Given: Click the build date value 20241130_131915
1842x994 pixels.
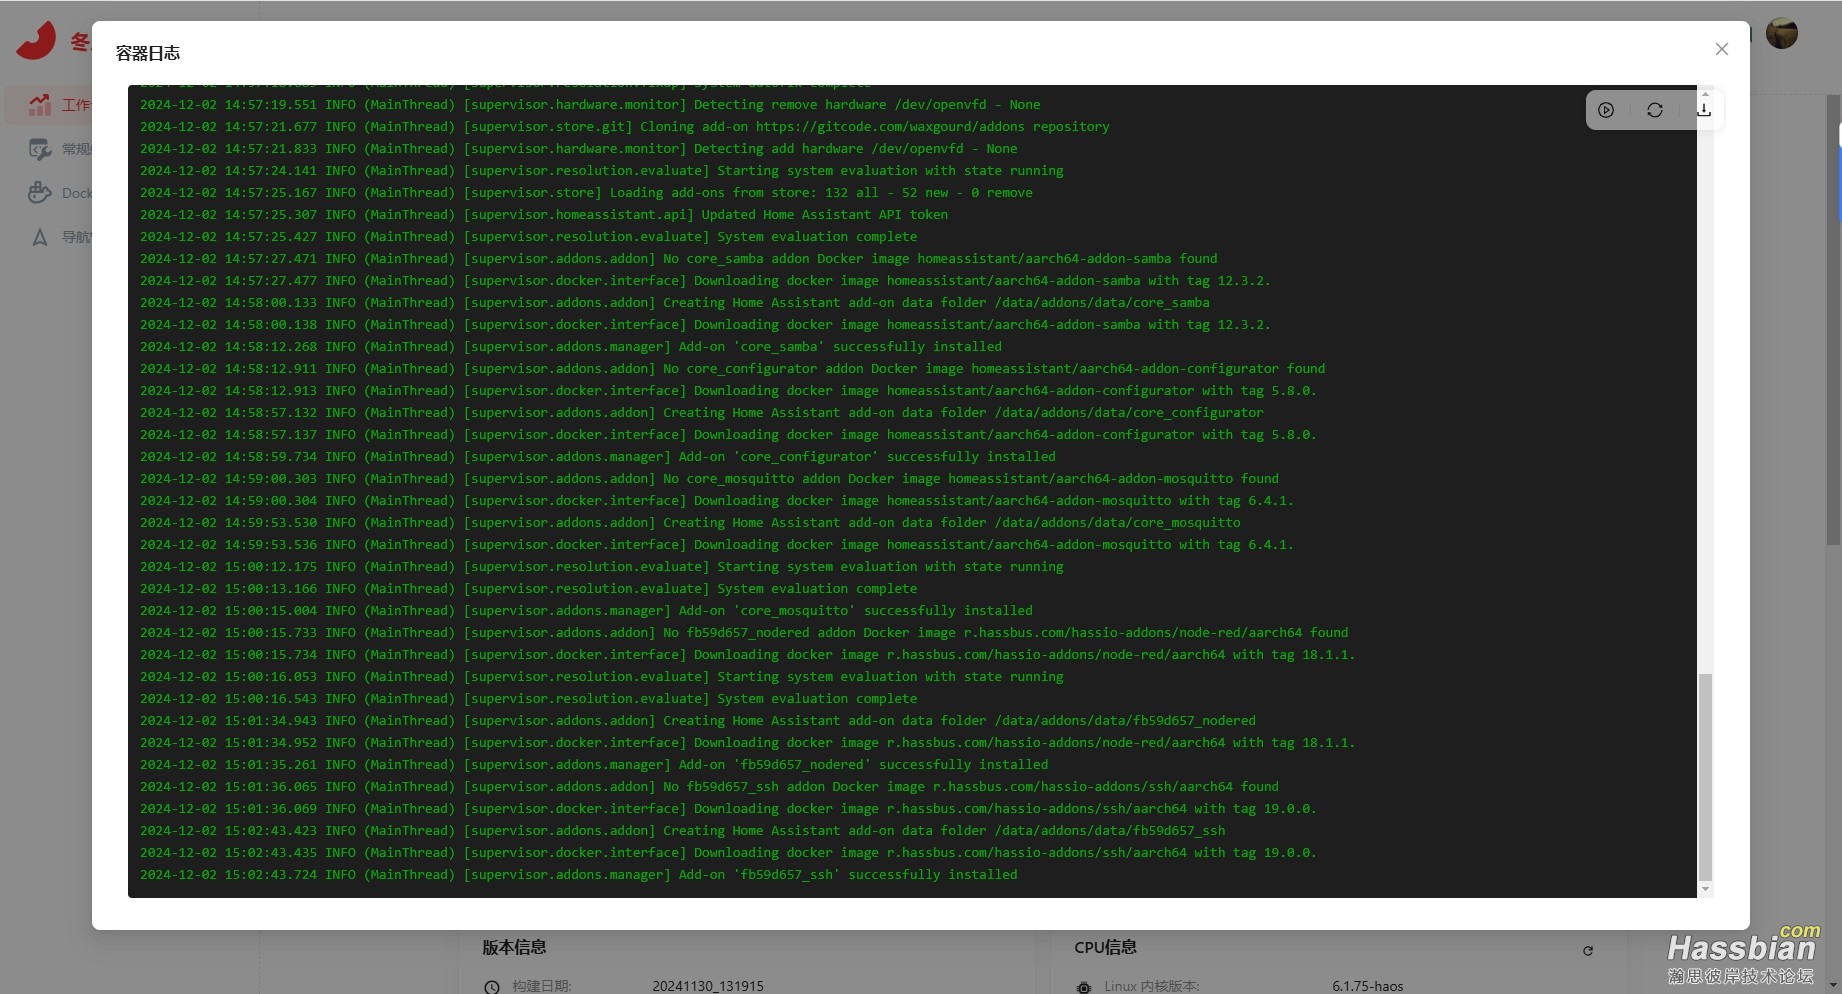Looking at the screenshot, I should click(708, 986).
